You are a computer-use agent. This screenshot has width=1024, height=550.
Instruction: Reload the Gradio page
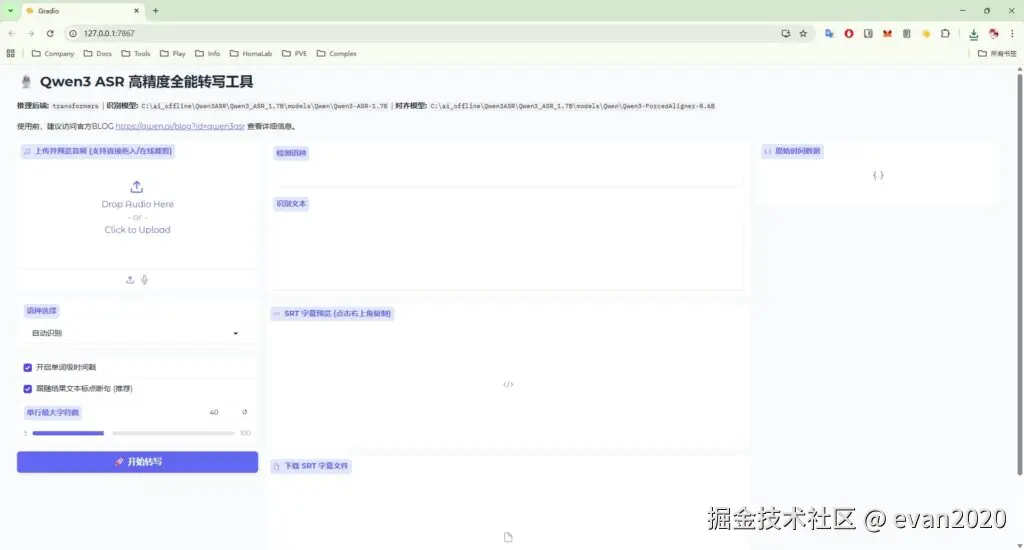(x=50, y=33)
